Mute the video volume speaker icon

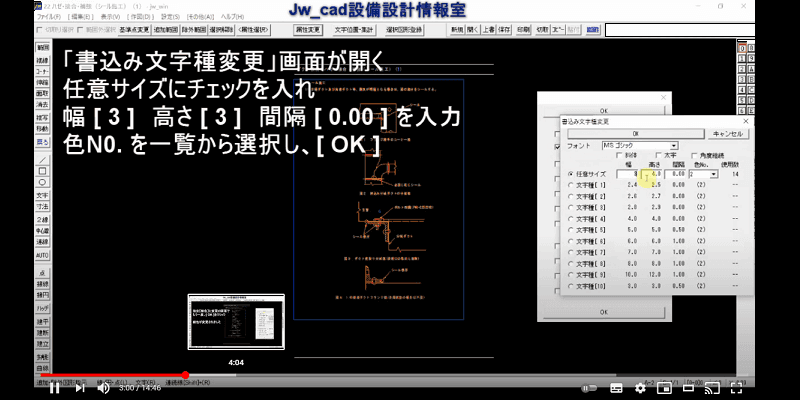104,388
